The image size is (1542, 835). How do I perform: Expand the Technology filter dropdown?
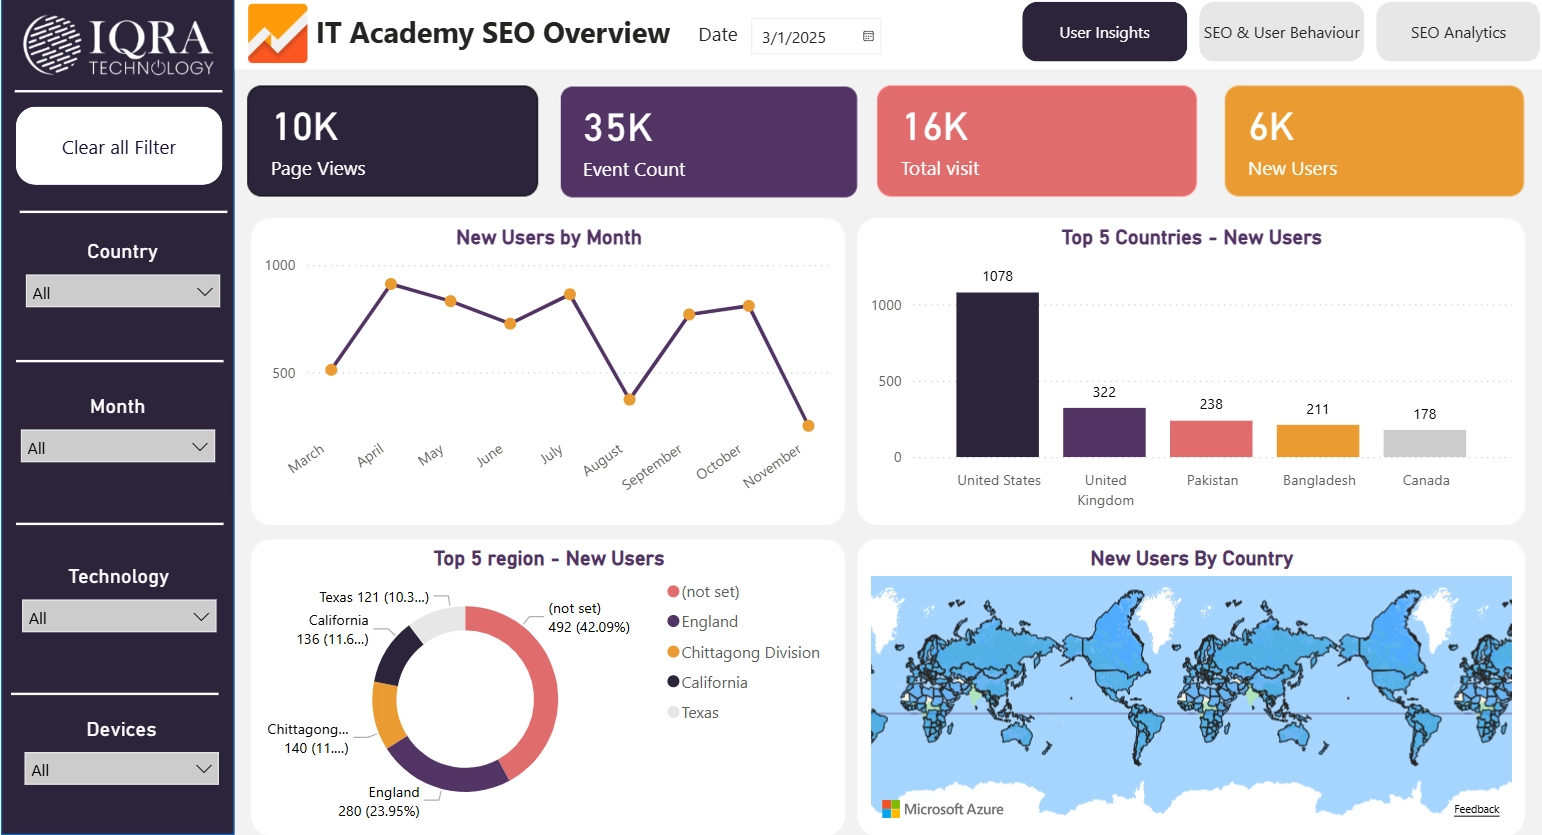coord(119,617)
